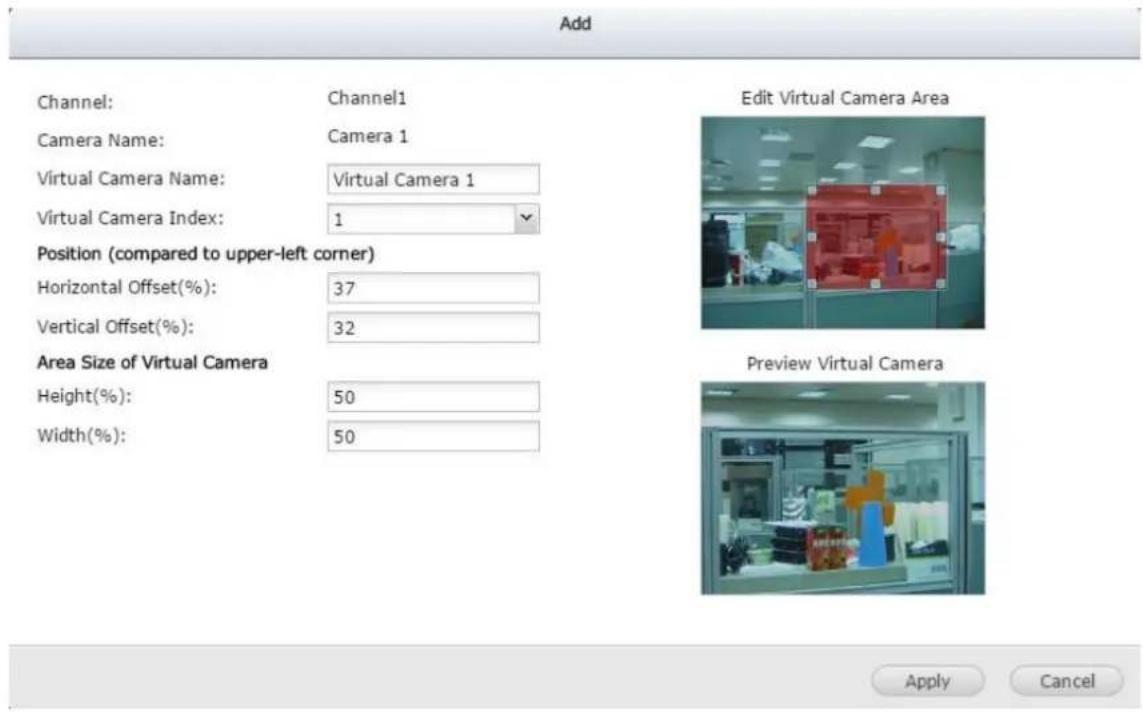1143x712 pixels.
Task: Click the 'Preview Virtual Camera' label
Action: click(845, 363)
